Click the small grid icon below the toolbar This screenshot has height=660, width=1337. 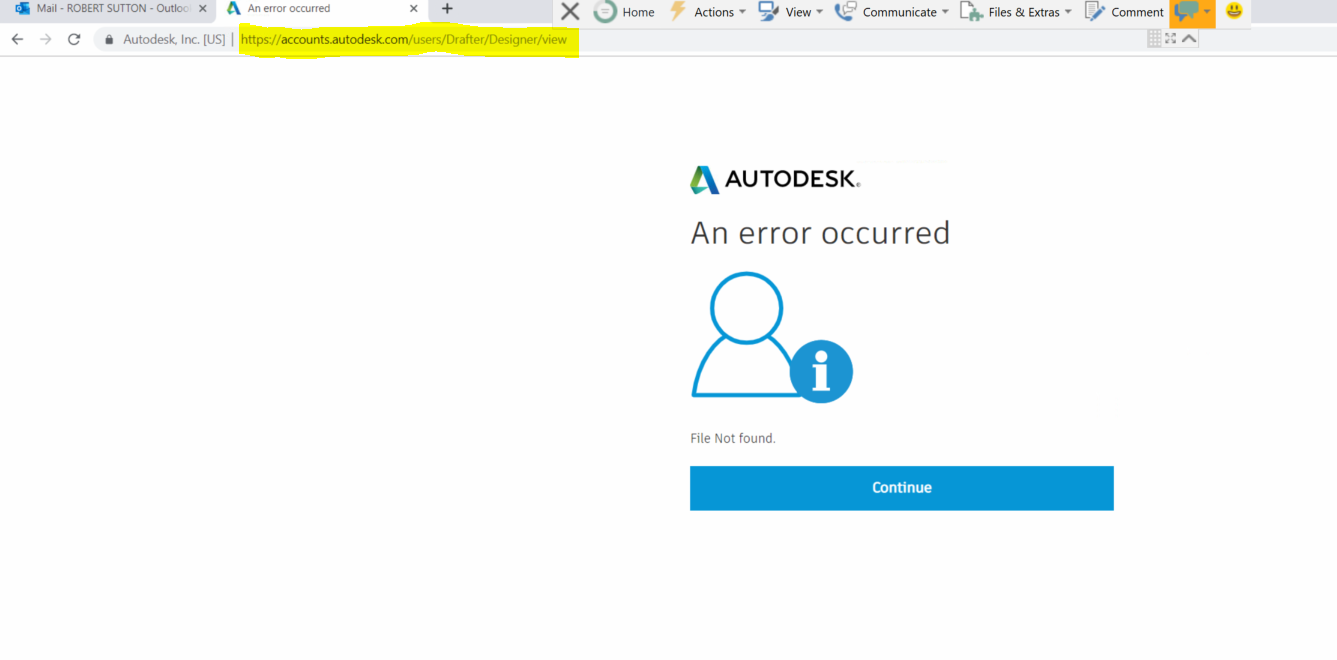1153,38
